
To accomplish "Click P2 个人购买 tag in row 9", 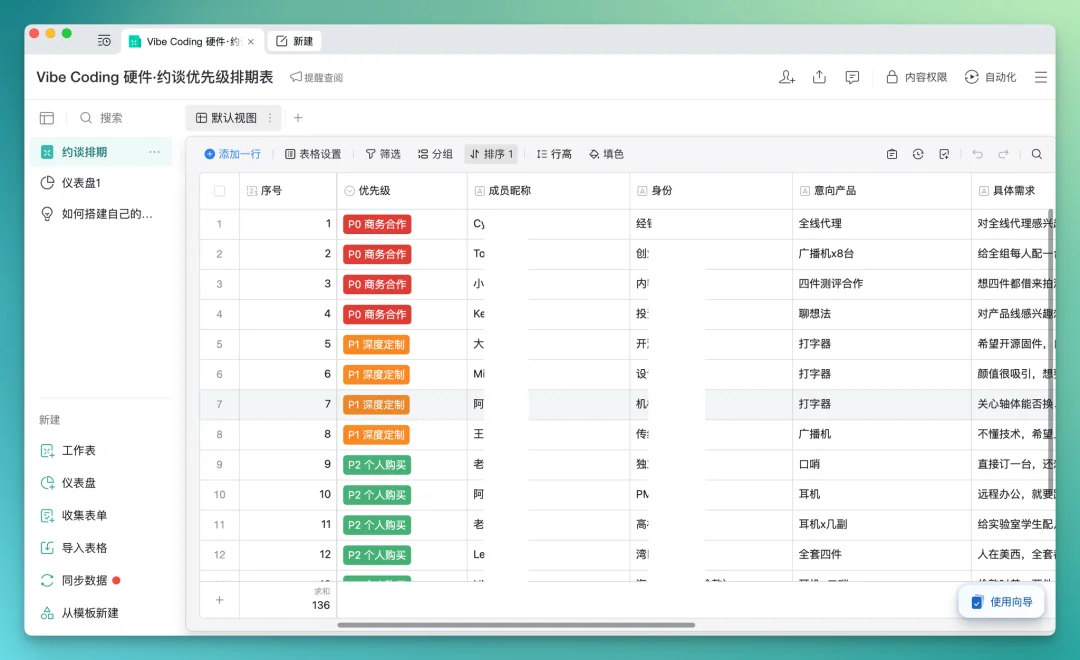I will point(377,465).
